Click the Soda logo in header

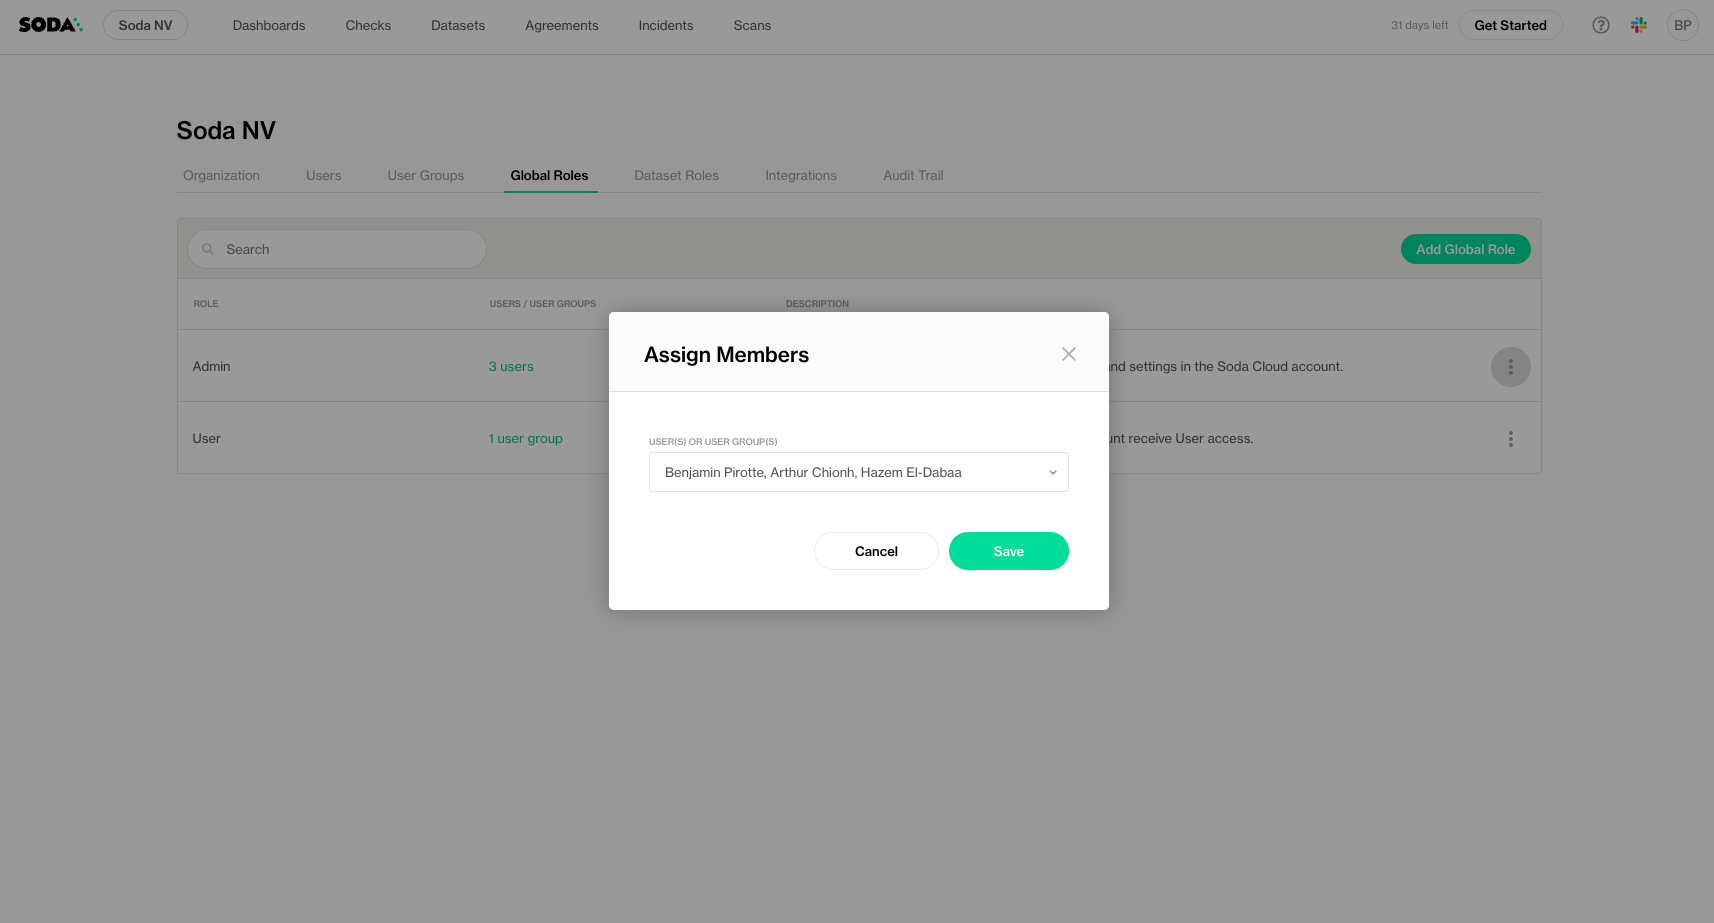pos(50,25)
